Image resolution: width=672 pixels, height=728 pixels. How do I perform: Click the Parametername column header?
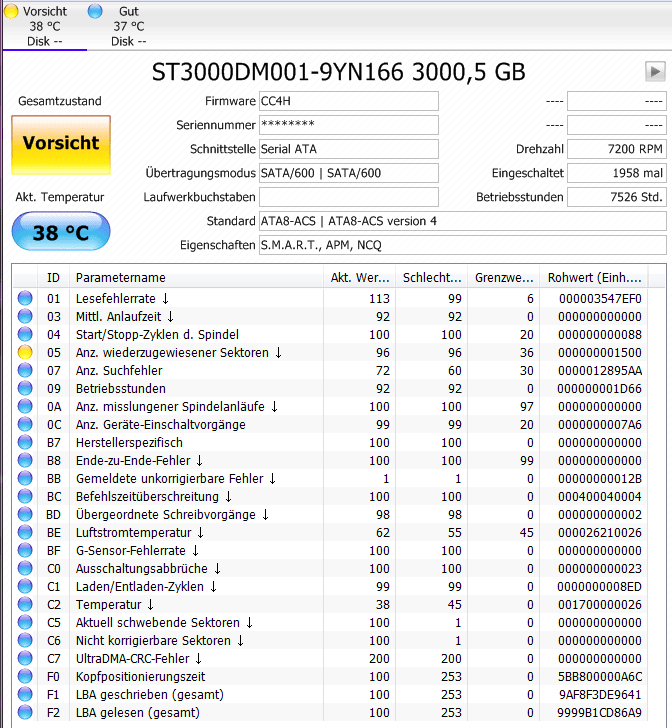point(196,278)
